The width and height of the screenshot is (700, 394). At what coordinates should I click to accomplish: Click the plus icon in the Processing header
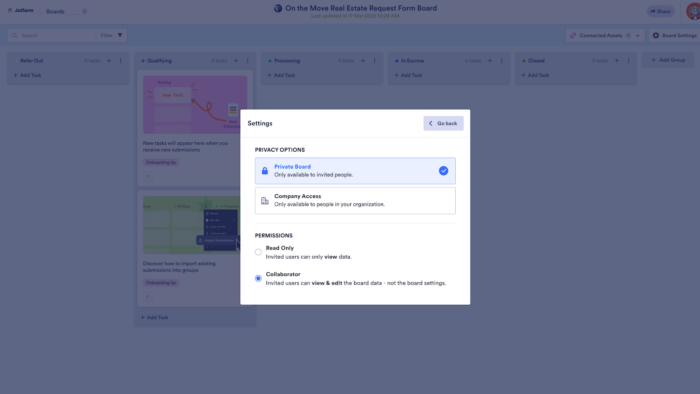363,61
